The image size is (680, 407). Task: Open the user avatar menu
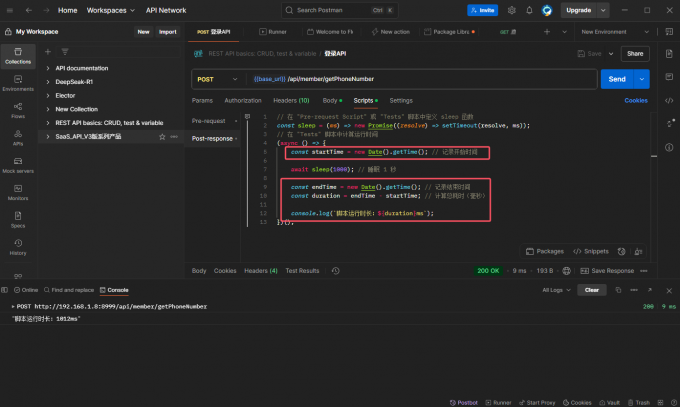547,10
